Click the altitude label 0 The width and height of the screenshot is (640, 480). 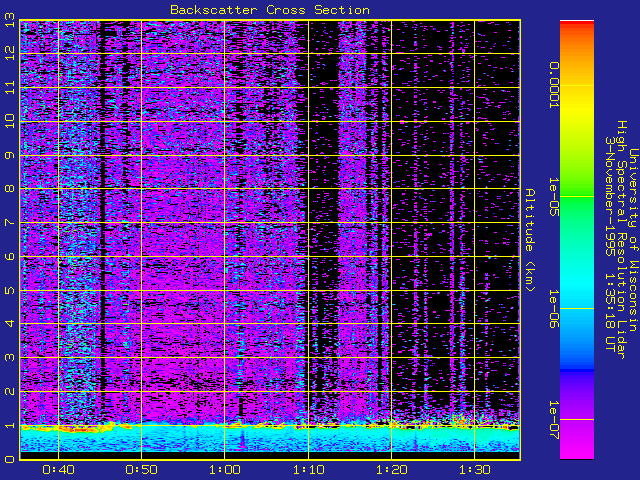click(10, 459)
